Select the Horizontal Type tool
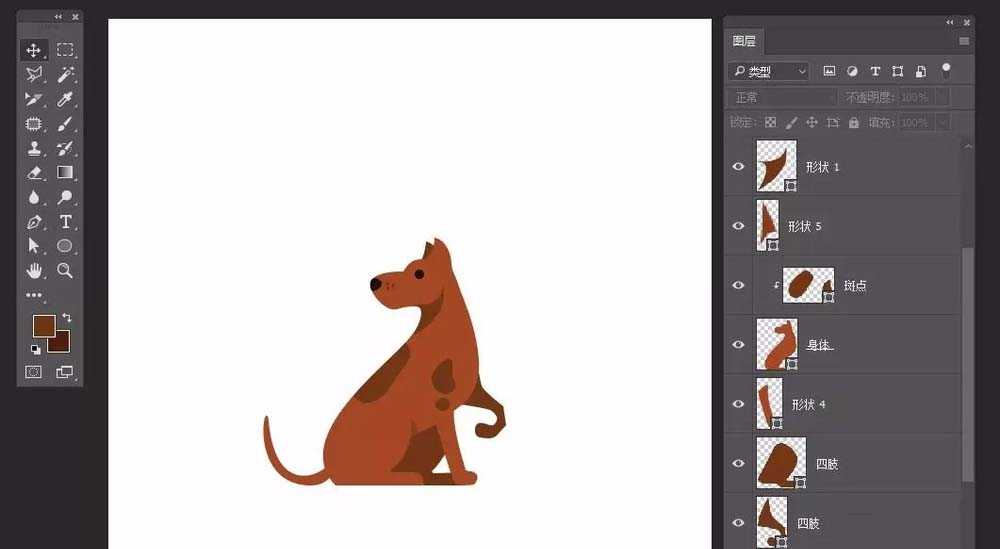This screenshot has width=1000, height=549. tap(65, 221)
